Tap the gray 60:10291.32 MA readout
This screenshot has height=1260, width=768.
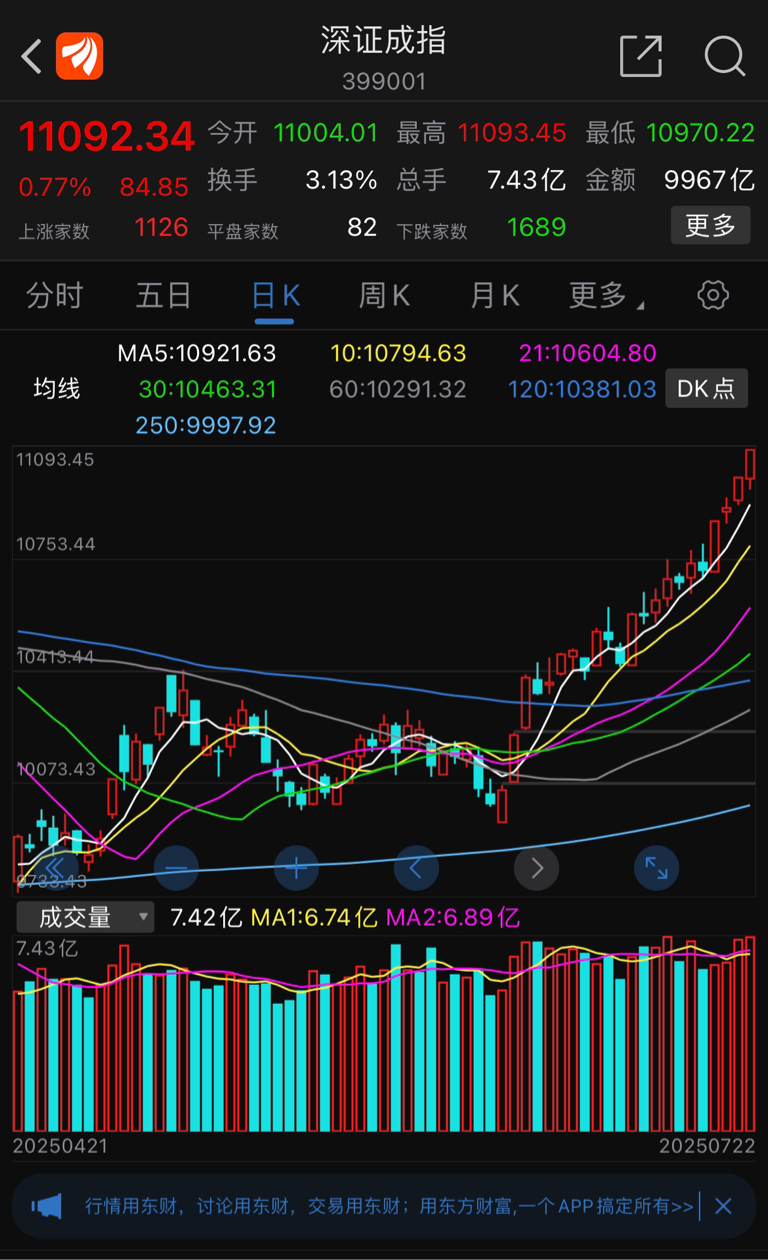[x=398, y=389]
